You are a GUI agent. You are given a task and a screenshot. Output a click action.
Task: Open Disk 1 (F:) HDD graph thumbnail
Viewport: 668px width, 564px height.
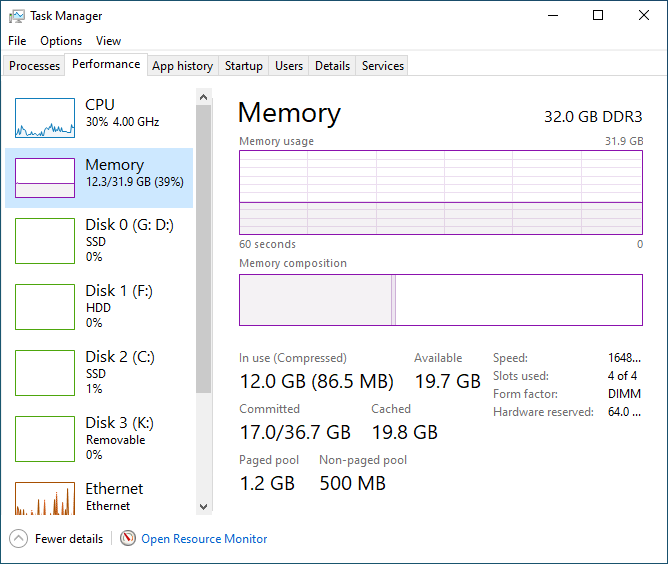pos(45,307)
